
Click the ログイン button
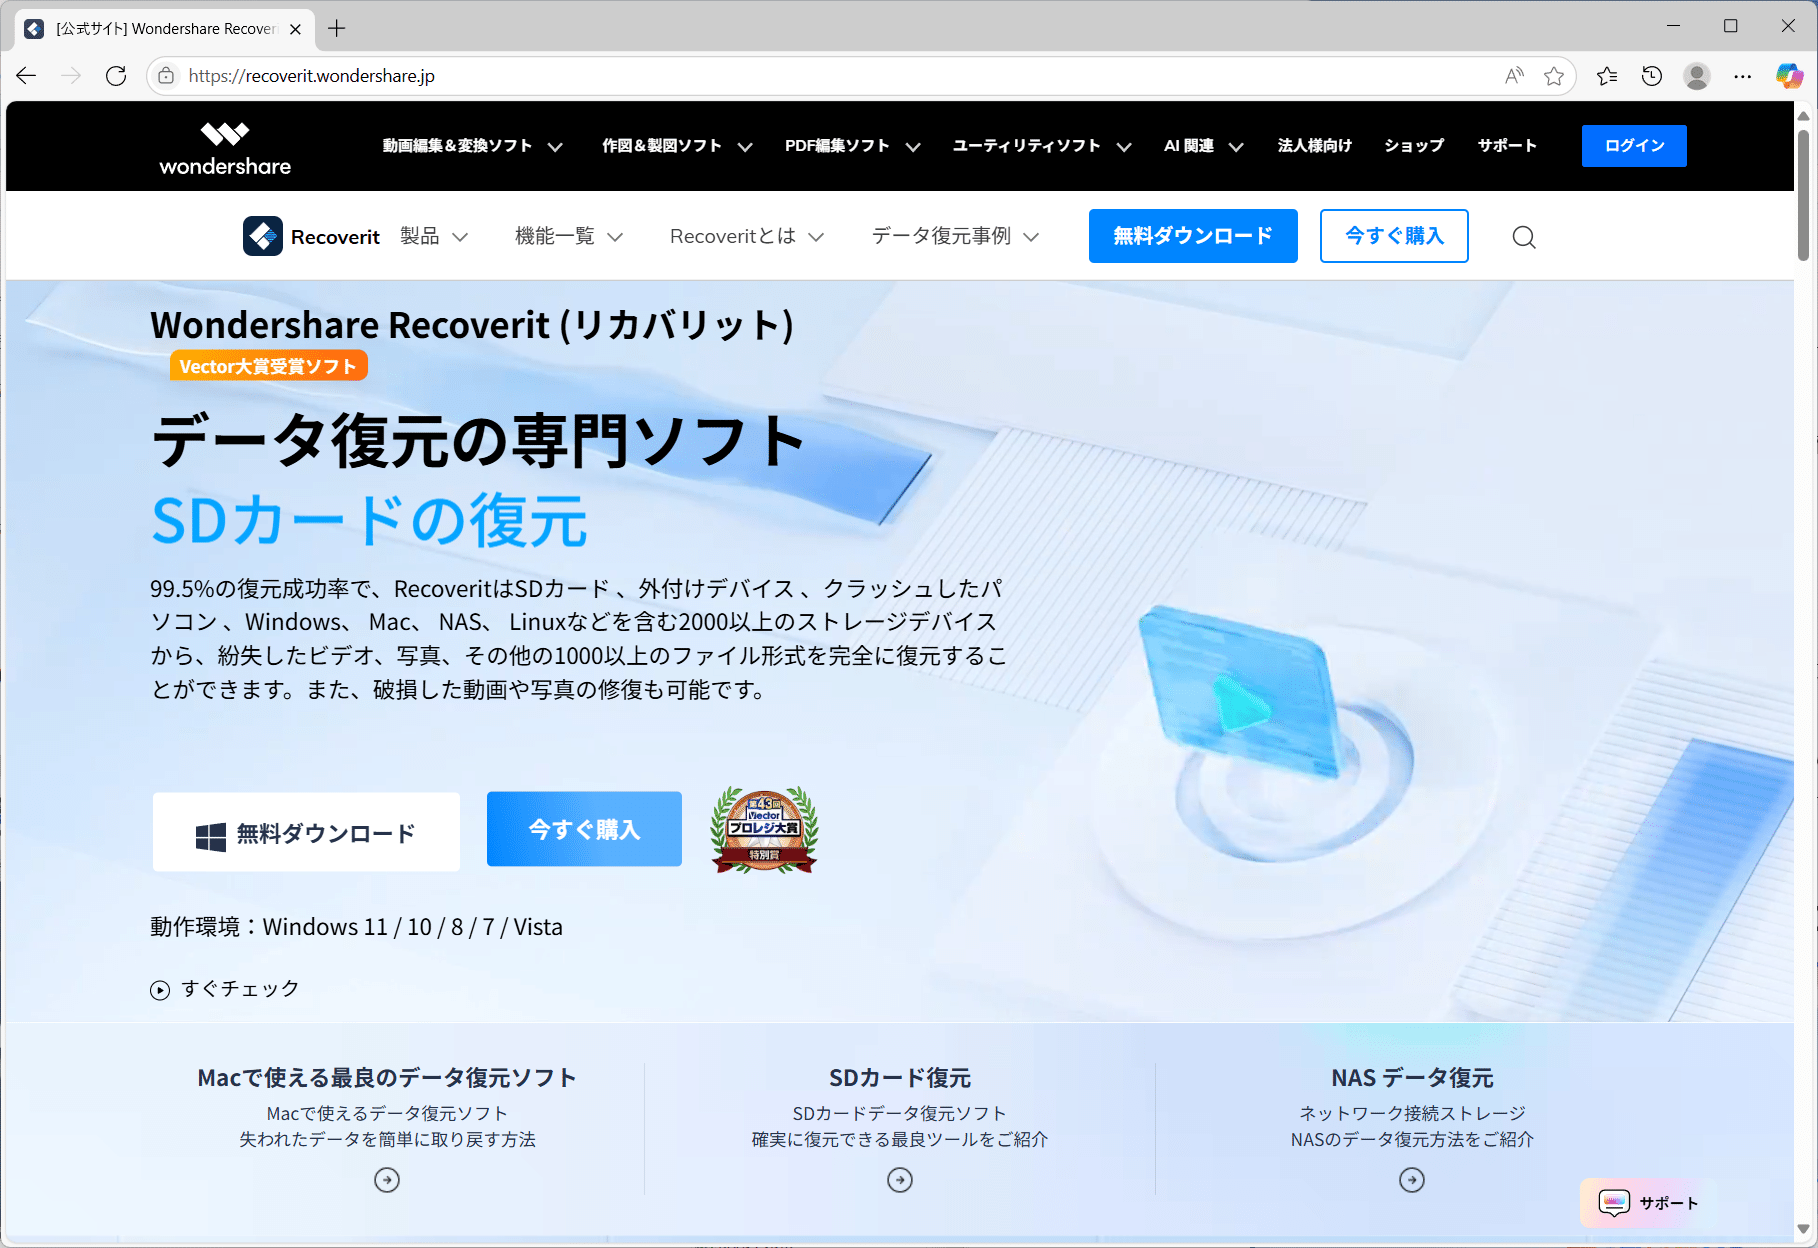(1633, 146)
